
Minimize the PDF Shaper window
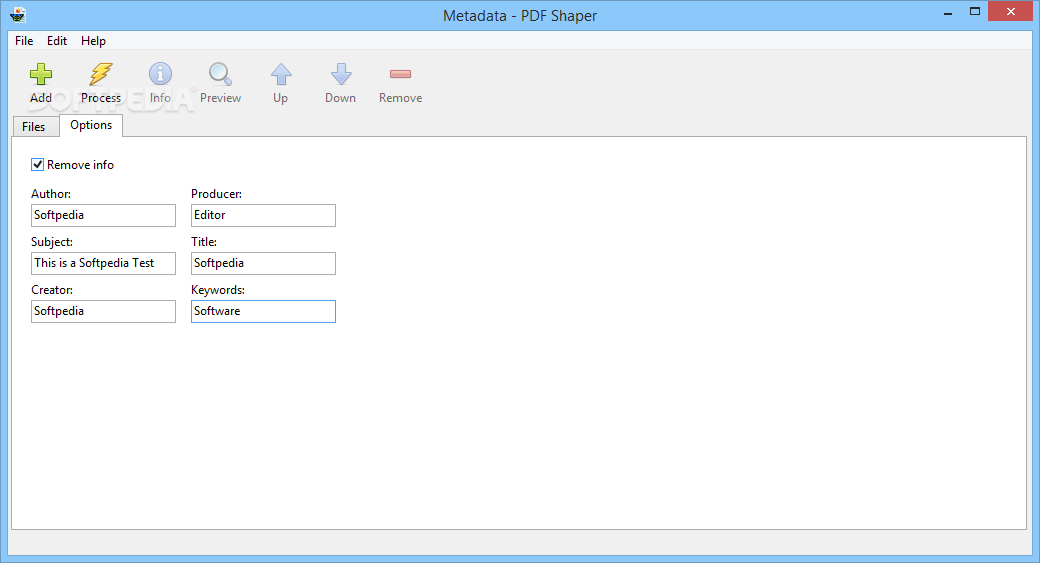tap(948, 12)
